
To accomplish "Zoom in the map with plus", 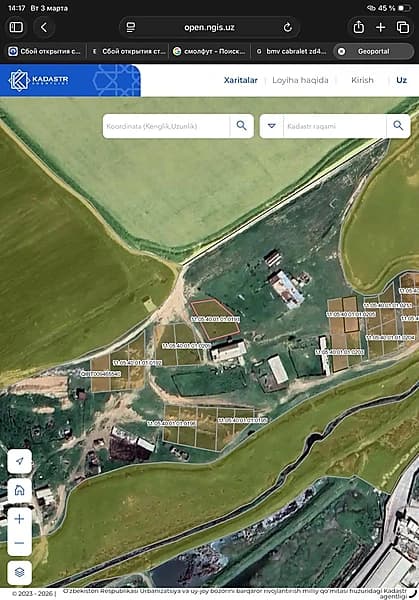I will 20,519.
